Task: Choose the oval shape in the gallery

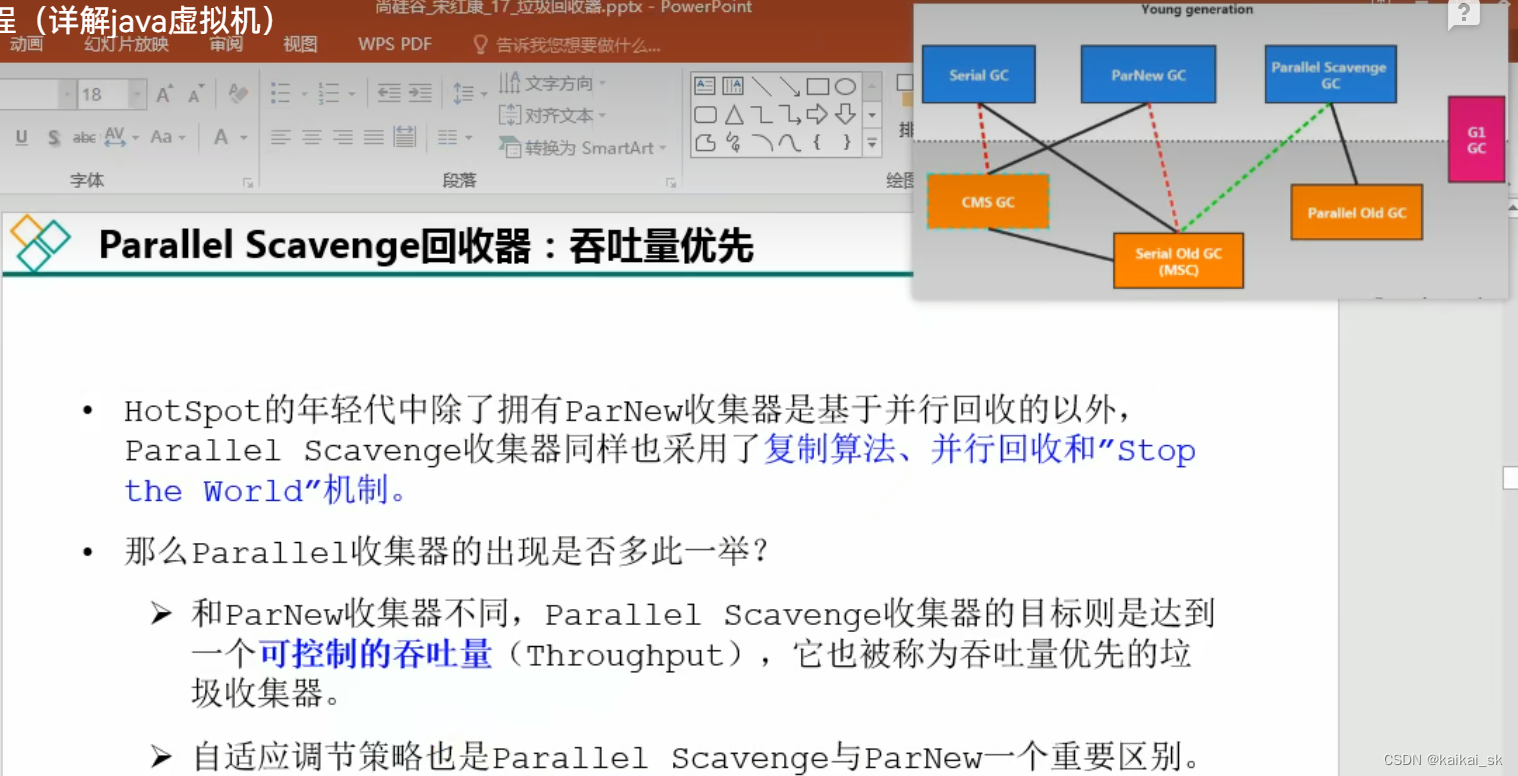Action: 845,87
